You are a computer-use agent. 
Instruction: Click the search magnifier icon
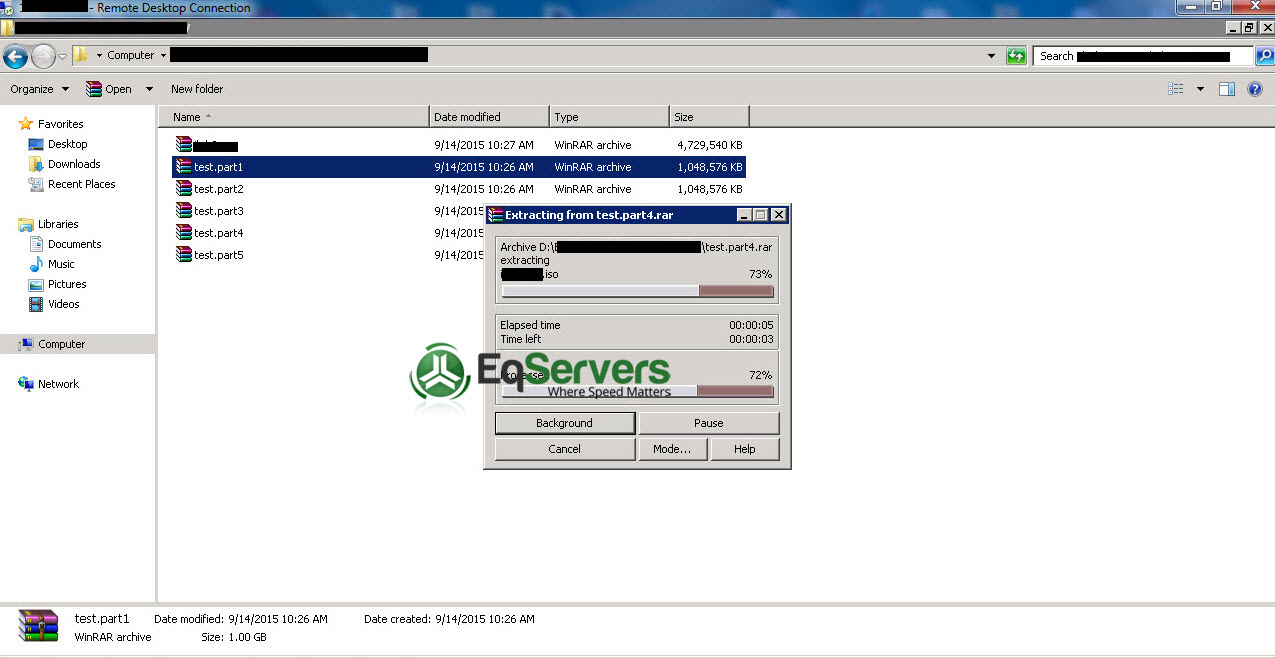pos(1265,56)
